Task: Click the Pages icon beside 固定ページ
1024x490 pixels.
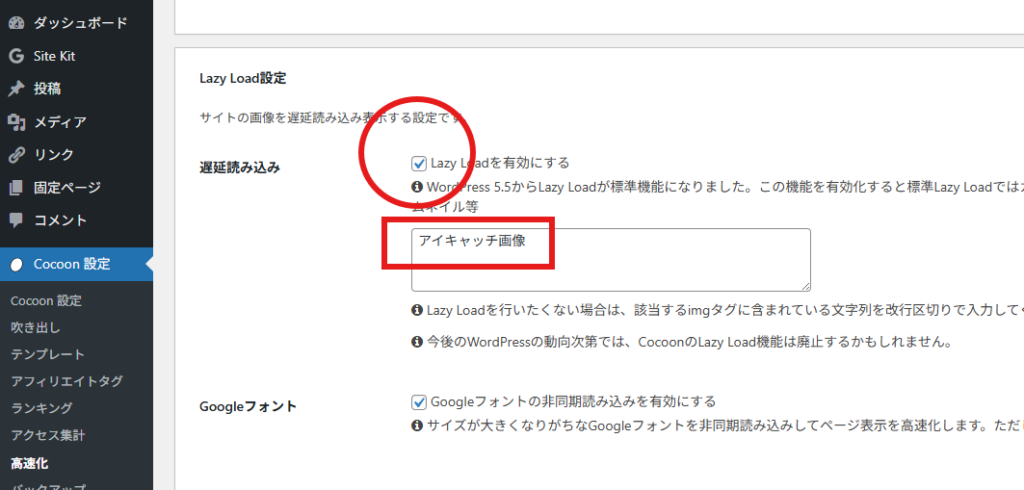Action: tap(16, 187)
